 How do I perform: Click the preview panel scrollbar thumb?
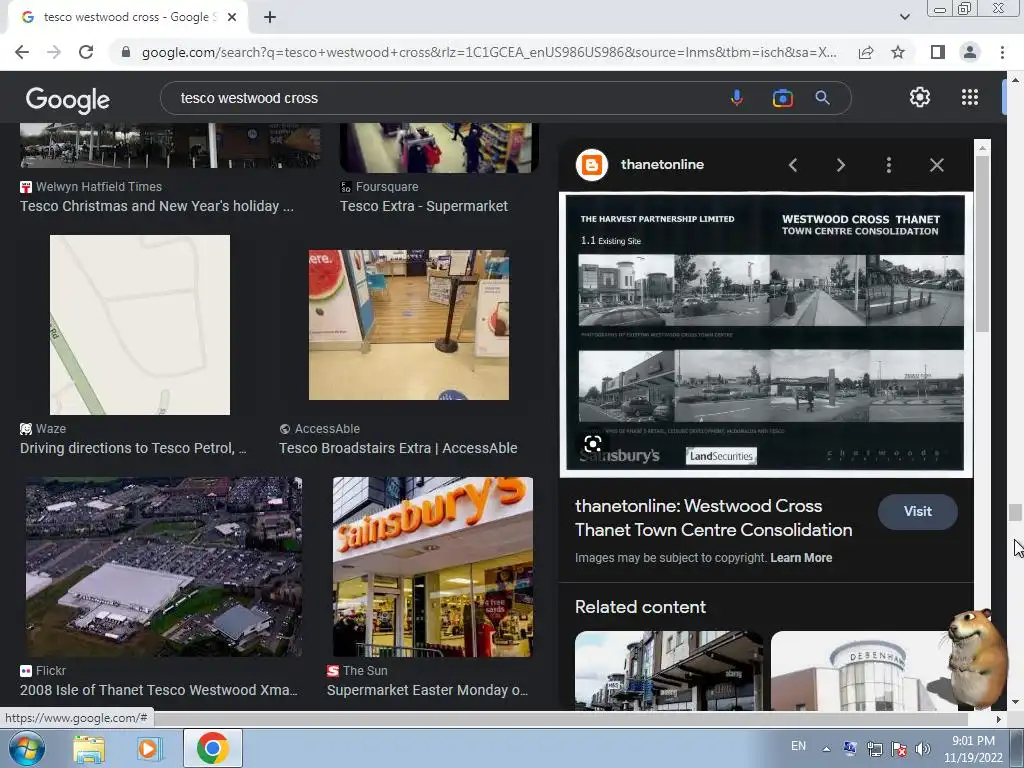pyautogui.click(x=982, y=243)
